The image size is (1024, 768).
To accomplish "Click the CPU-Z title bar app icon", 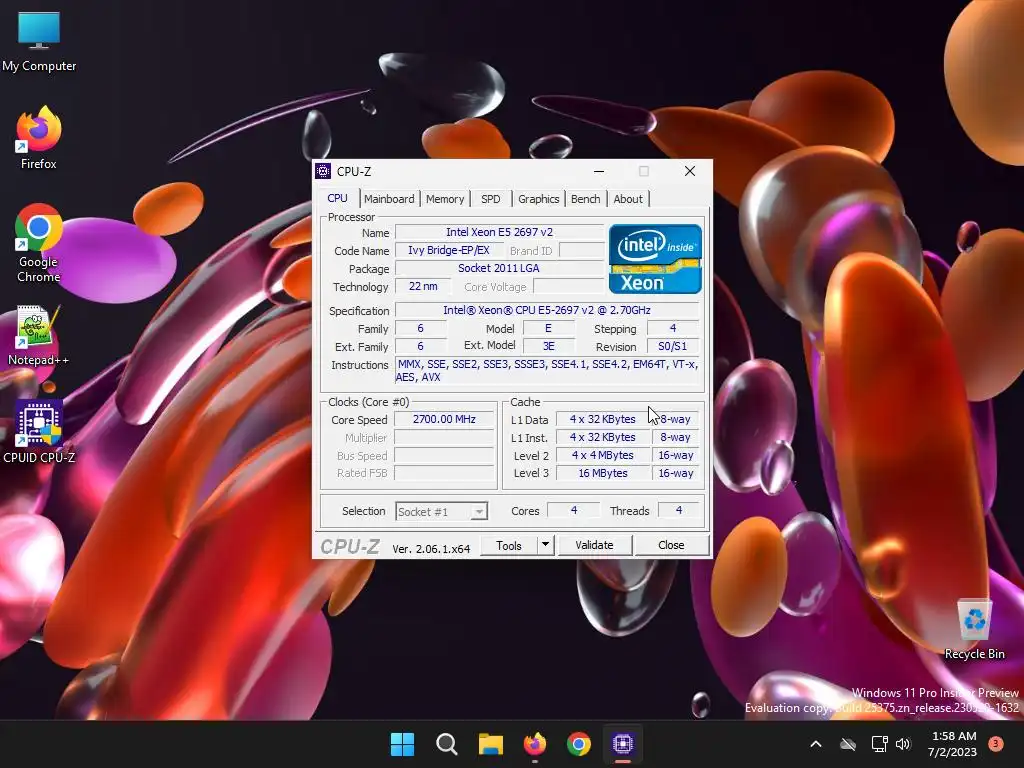I will (323, 171).
